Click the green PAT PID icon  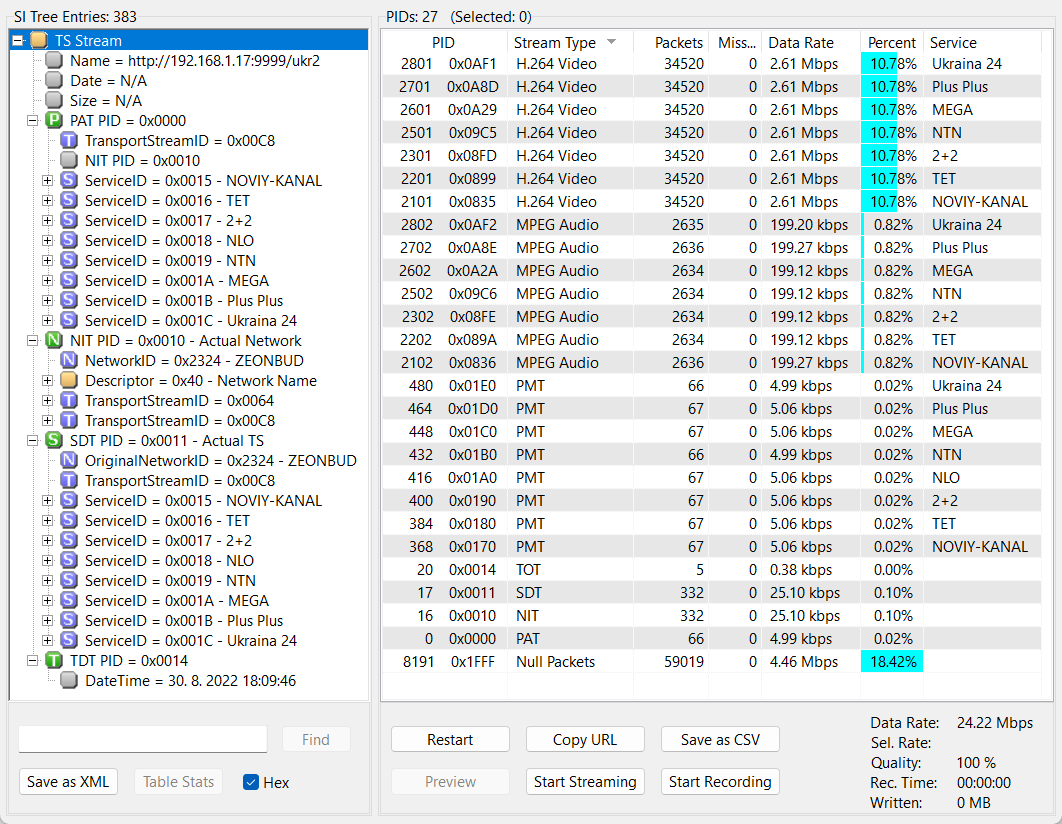[x=54, y=121]
